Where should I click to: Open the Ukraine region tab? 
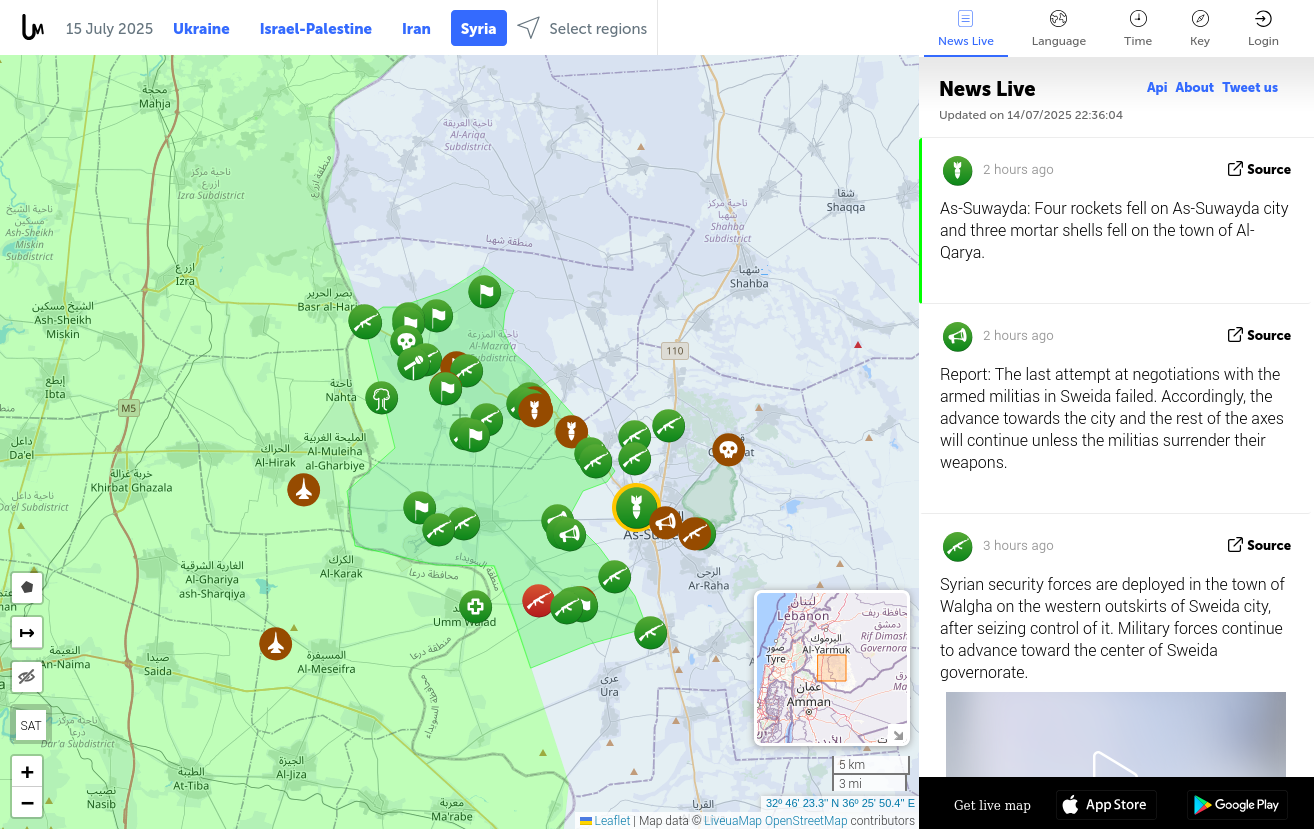click(x=201, y=29)
